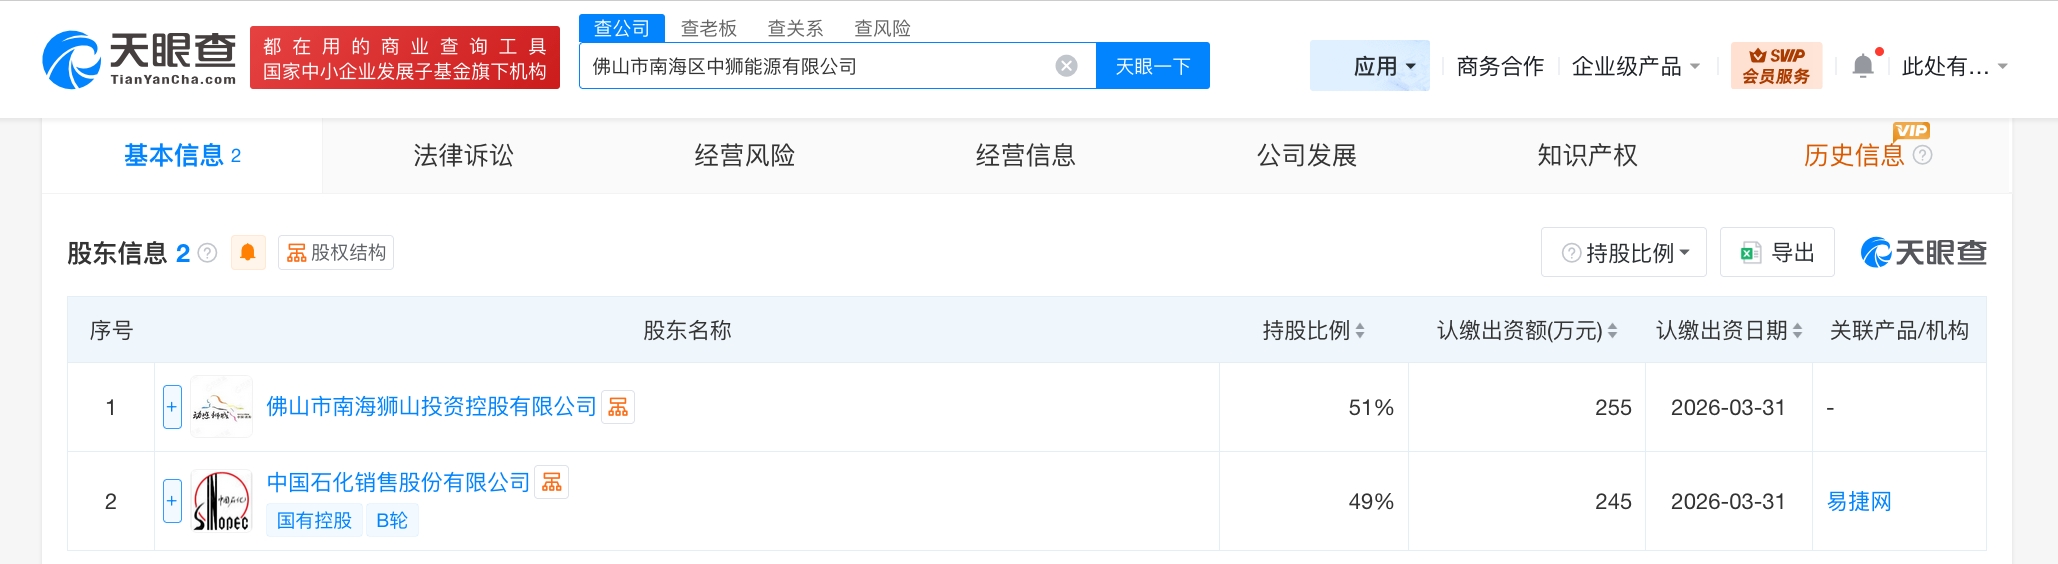Switch to the 法律诉讼 tab
2058x564 pixels.
pyautogui.click(x=463, y=156)
